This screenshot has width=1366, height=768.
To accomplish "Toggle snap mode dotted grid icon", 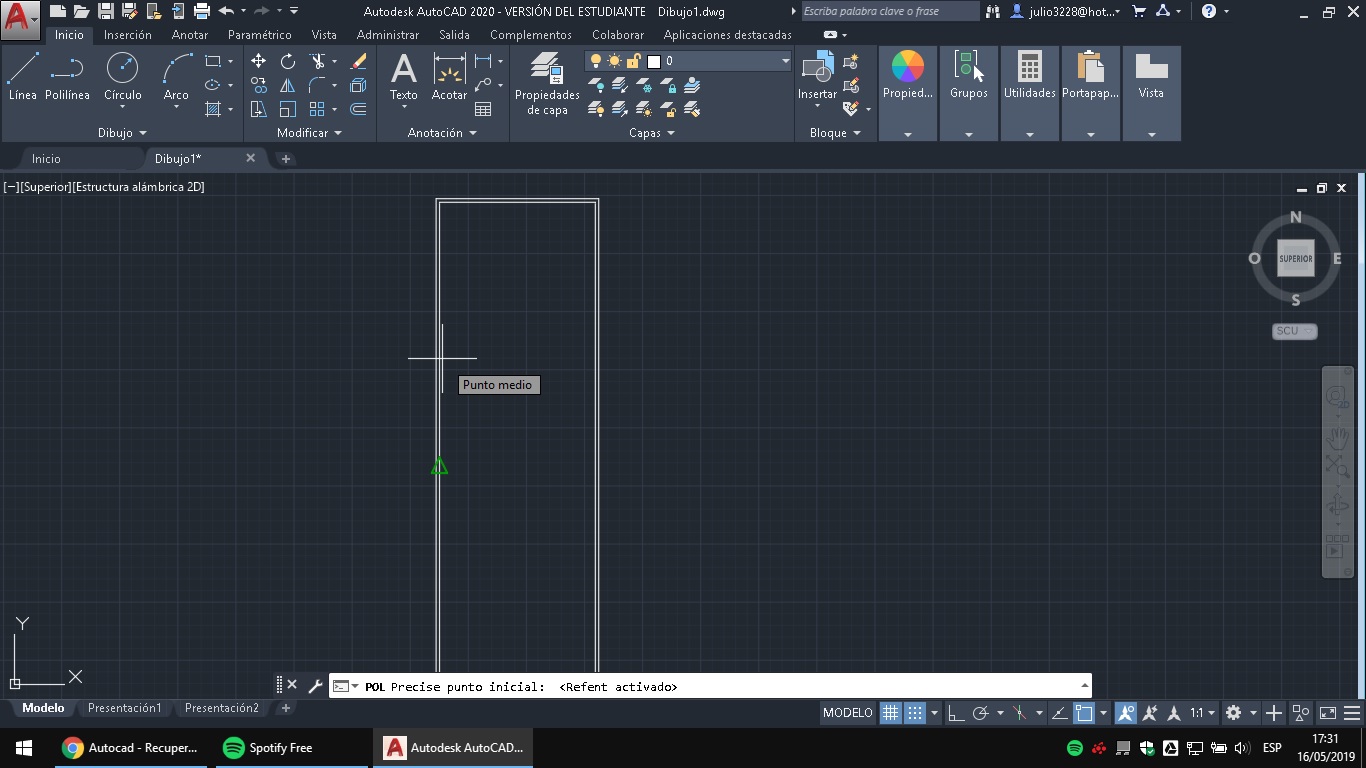I will [x=915, y=713].
